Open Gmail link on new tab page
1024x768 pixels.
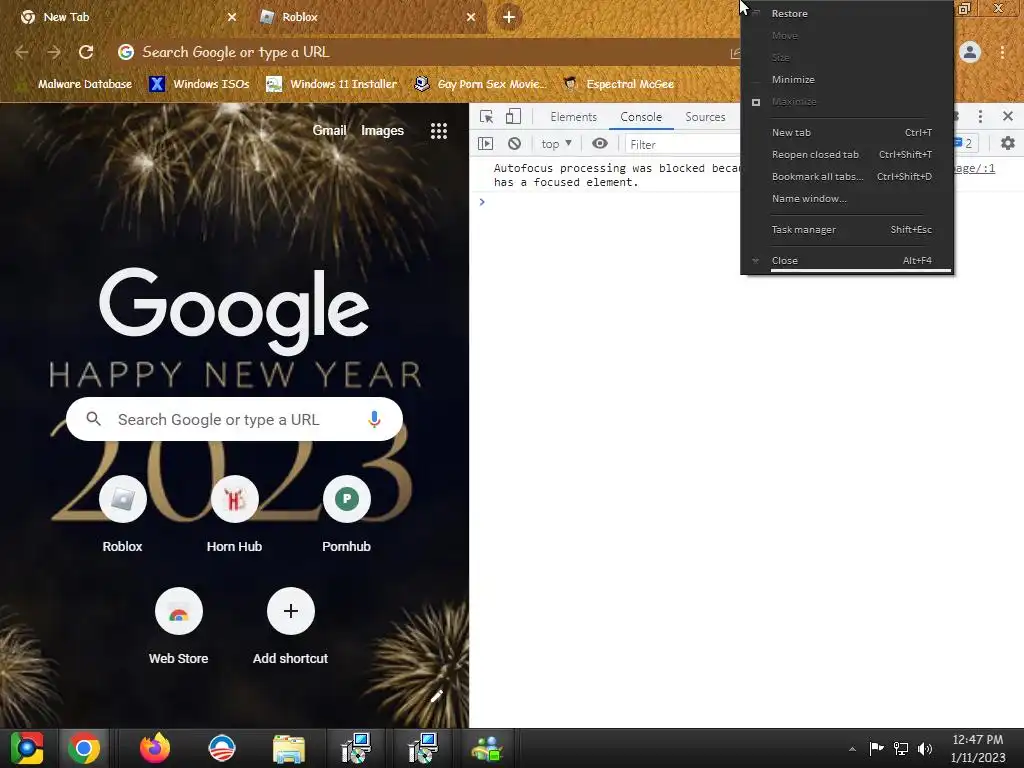tap(329, 131)
